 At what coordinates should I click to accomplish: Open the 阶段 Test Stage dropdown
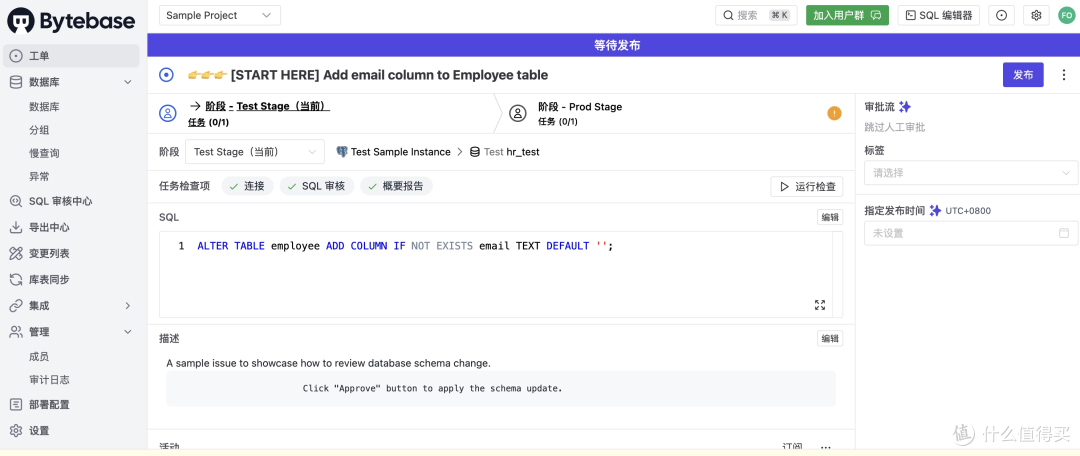click(255, 152)
